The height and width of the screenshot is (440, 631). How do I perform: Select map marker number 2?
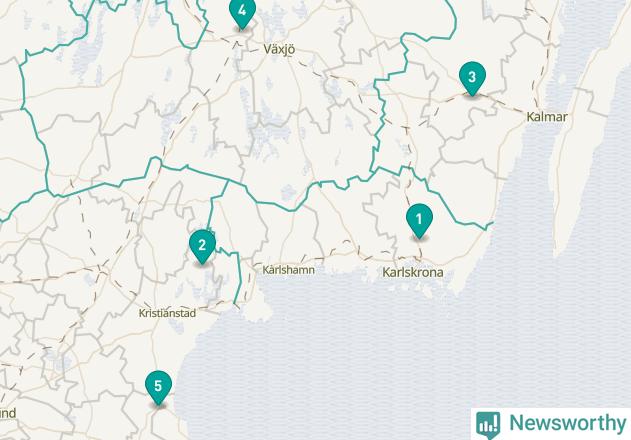tap(202, 246)
